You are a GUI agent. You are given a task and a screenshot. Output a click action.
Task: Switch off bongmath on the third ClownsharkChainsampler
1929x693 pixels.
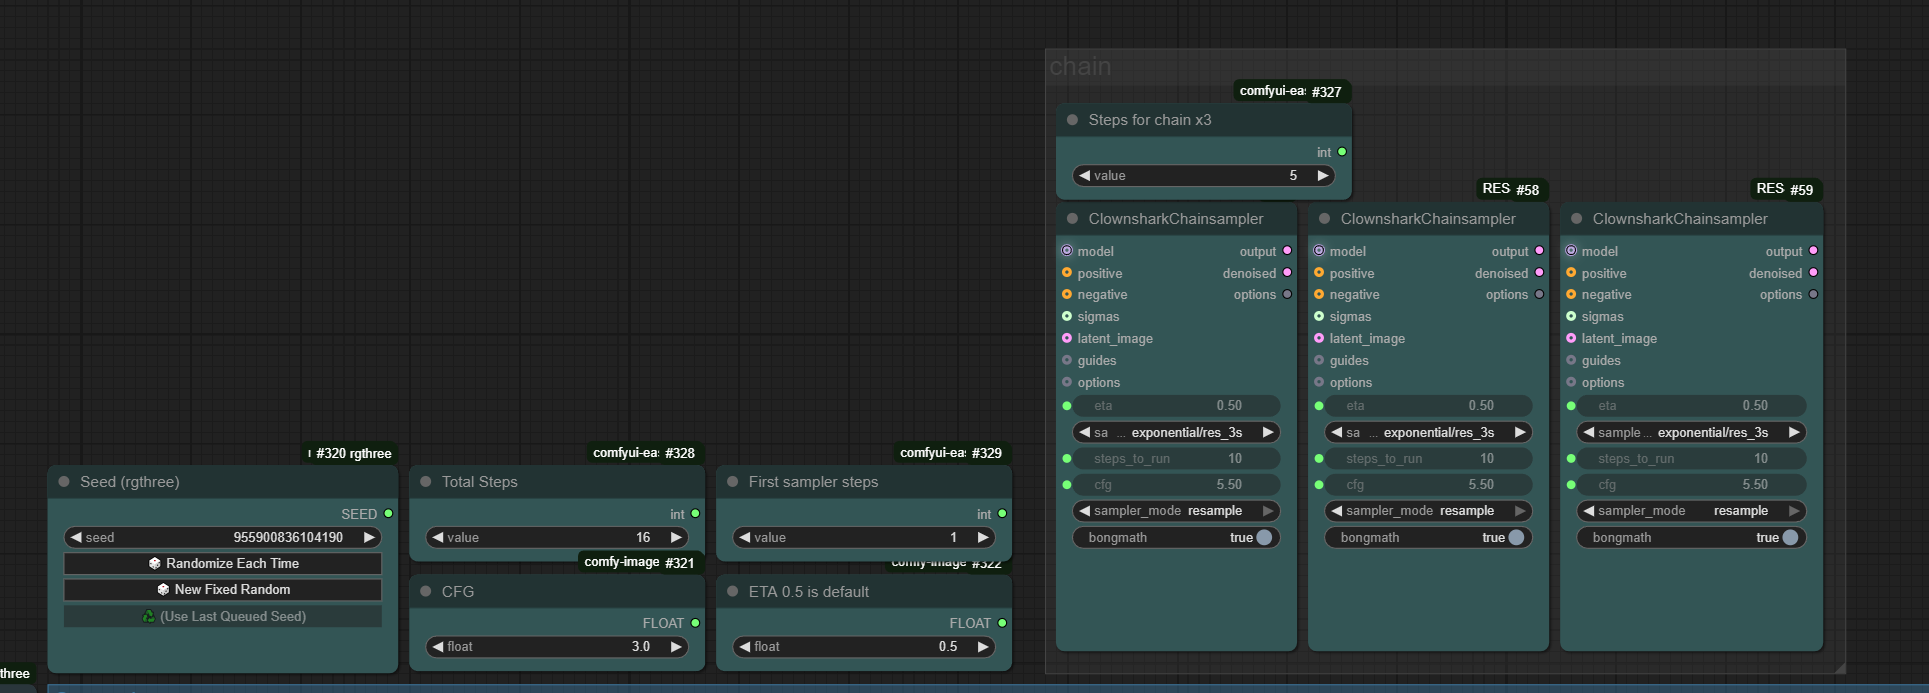coord(1789,538)
